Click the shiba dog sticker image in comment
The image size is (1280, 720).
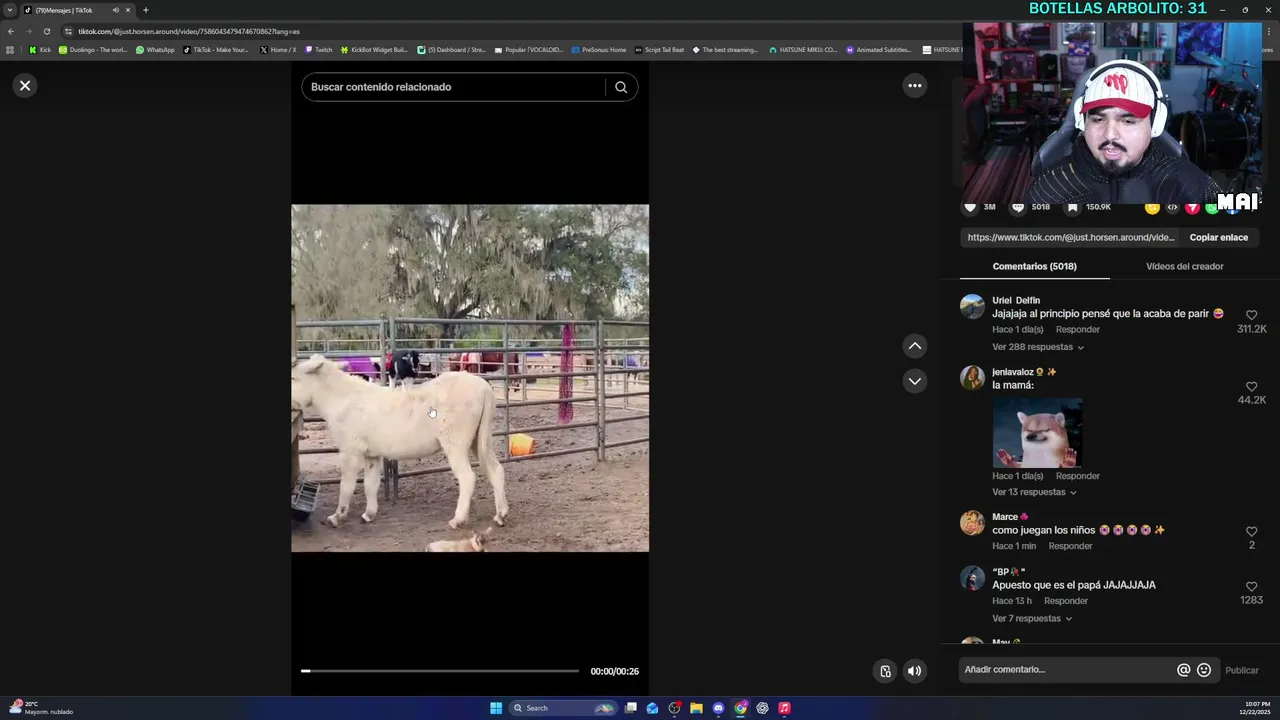tap(1037, 433)
